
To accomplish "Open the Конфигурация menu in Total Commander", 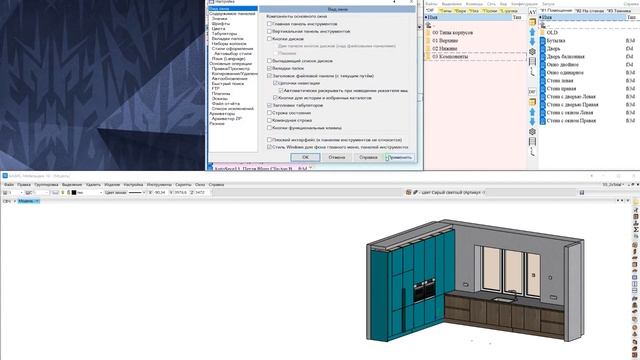I will tap(524, 4).
